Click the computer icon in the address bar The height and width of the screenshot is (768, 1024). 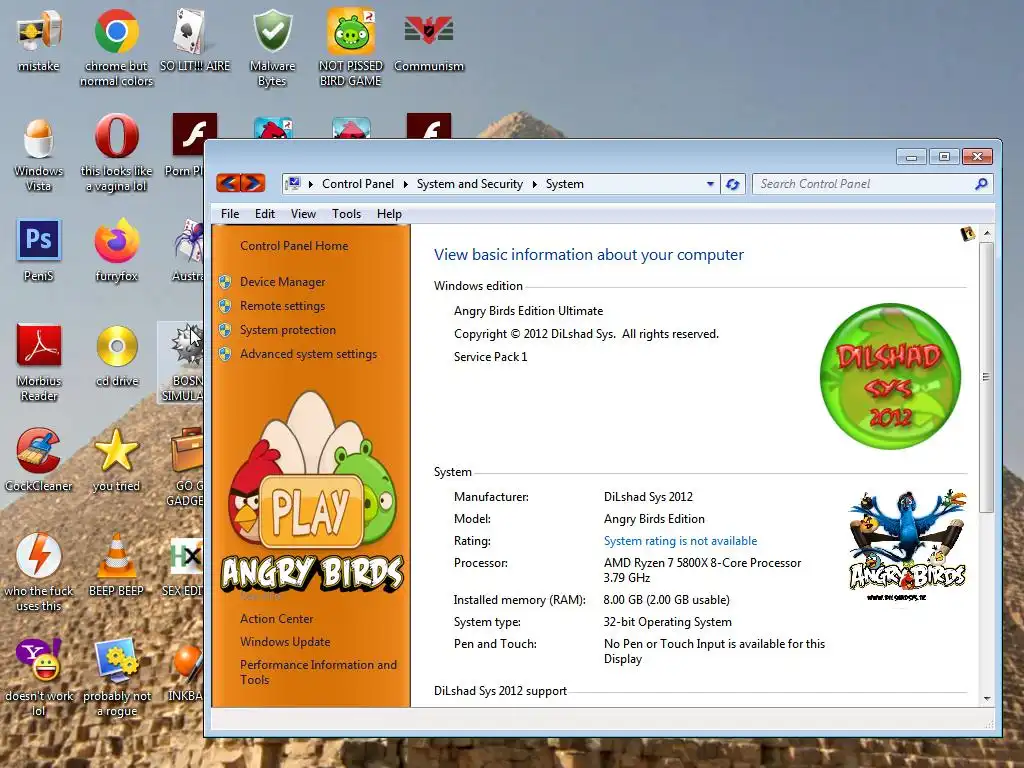(x=293, y=184)
